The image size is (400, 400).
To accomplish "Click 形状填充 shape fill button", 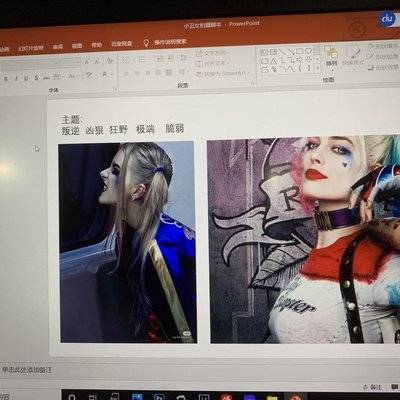I will (383, 46).
